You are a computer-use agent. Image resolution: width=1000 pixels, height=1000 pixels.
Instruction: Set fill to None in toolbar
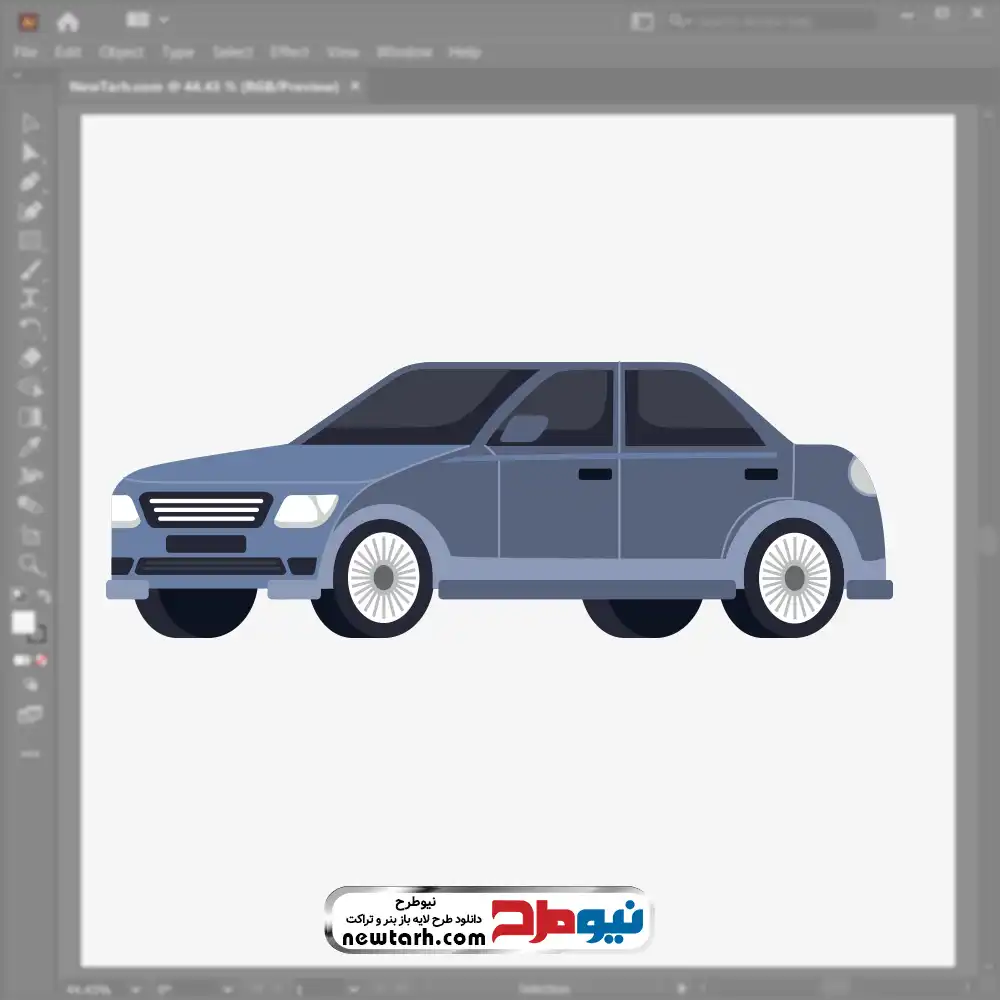coord(42,661)
